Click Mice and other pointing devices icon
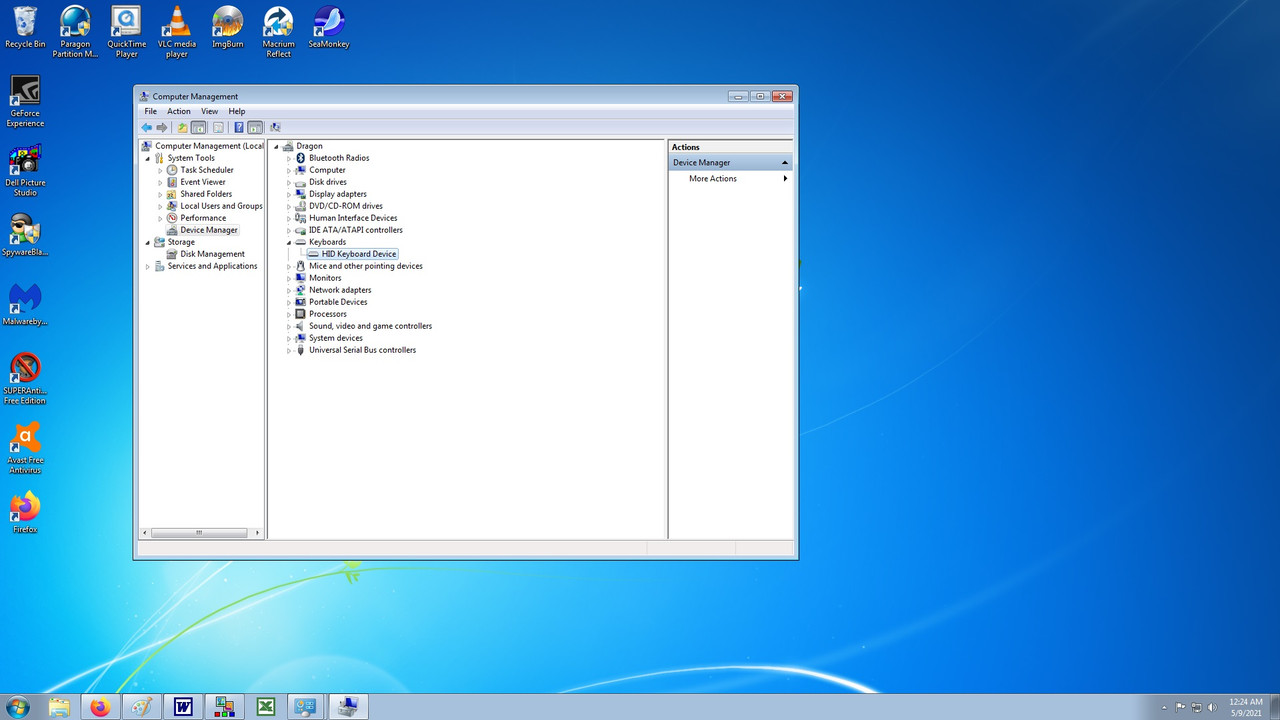 [300, 266]
